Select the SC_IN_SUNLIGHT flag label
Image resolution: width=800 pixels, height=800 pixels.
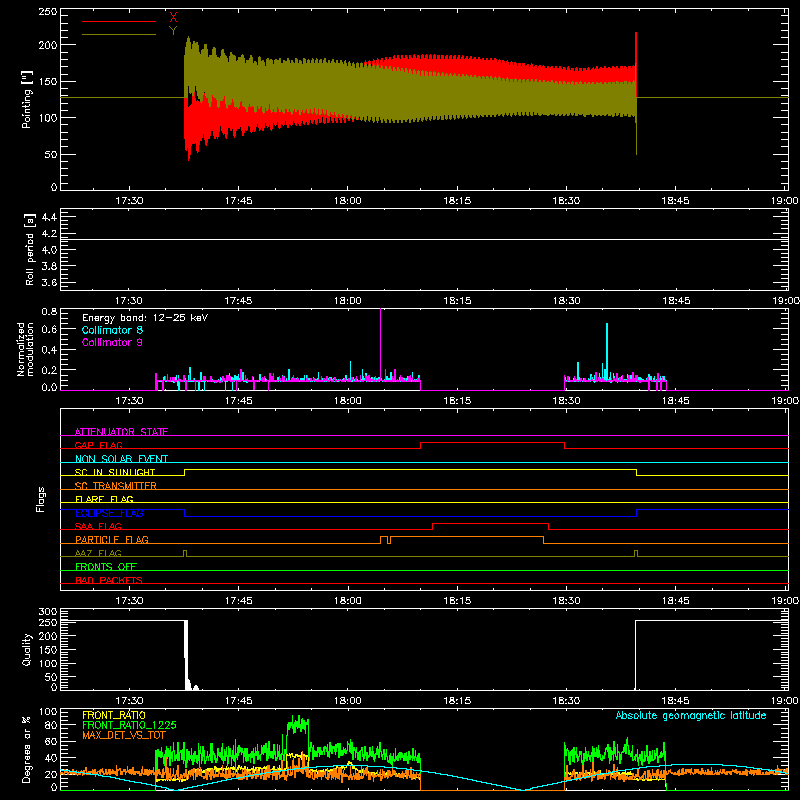click(115, 472)
